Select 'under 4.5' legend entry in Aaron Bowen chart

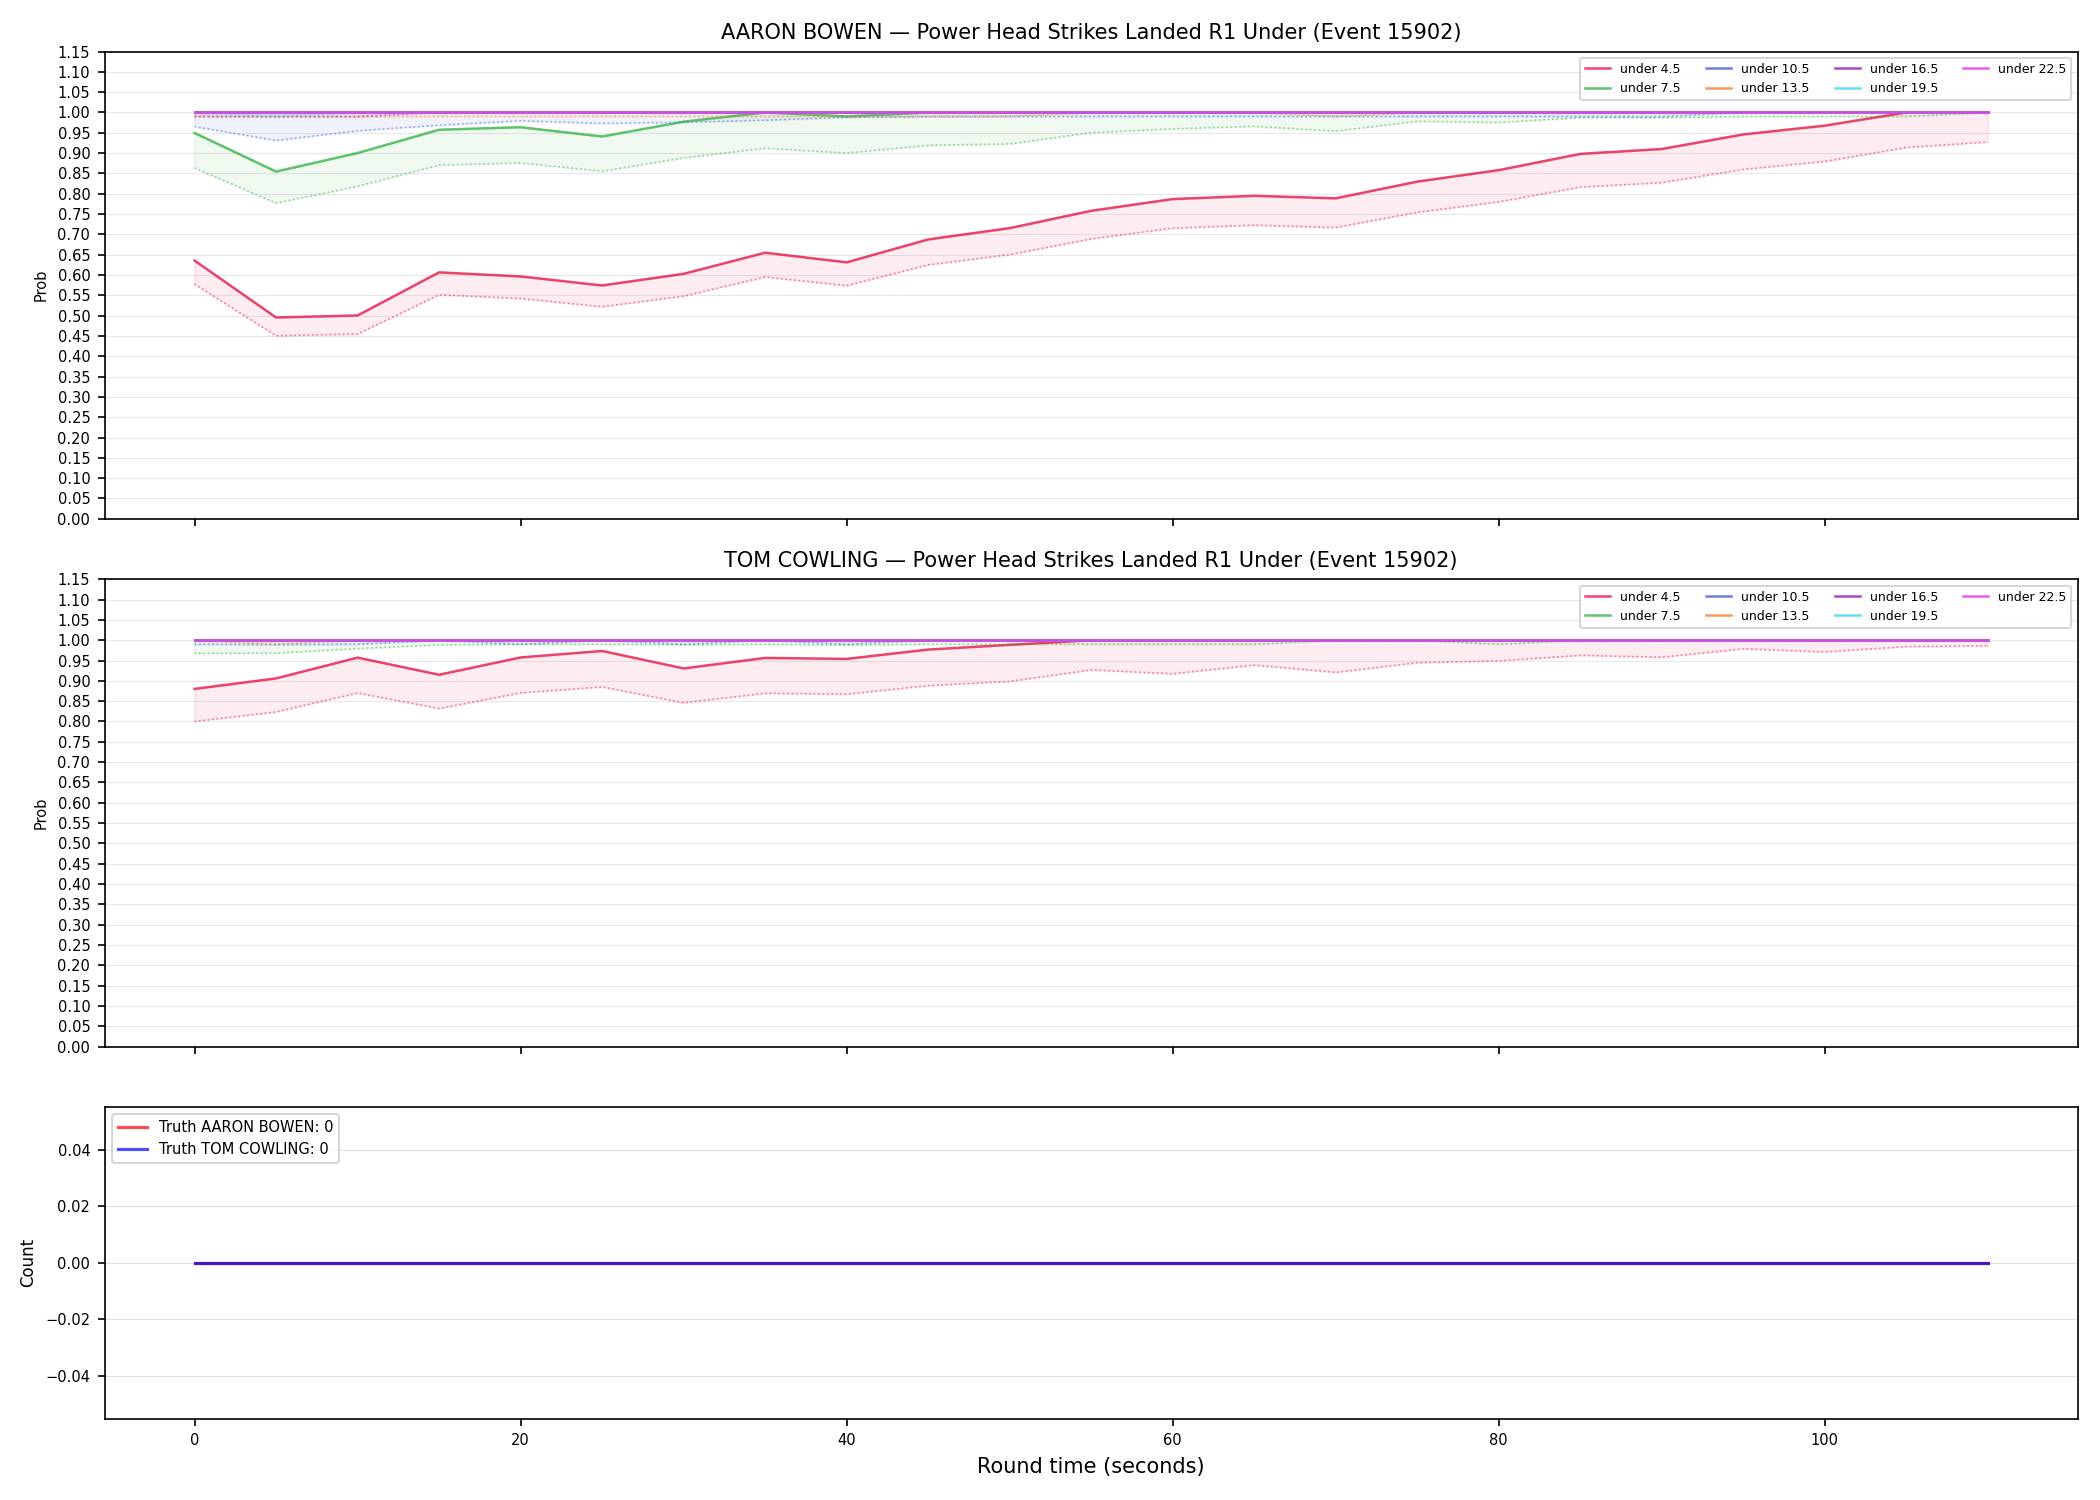coord(1632,69)
